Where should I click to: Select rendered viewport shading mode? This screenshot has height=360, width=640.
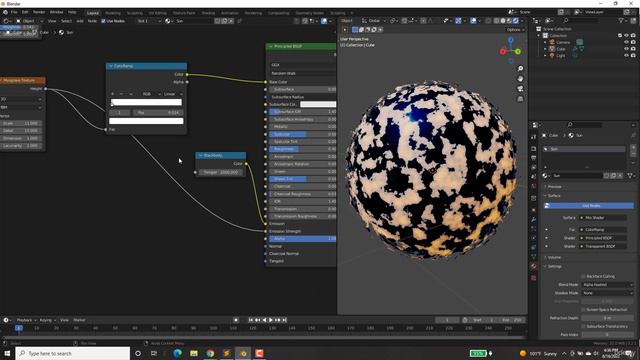tap(516, 20)
